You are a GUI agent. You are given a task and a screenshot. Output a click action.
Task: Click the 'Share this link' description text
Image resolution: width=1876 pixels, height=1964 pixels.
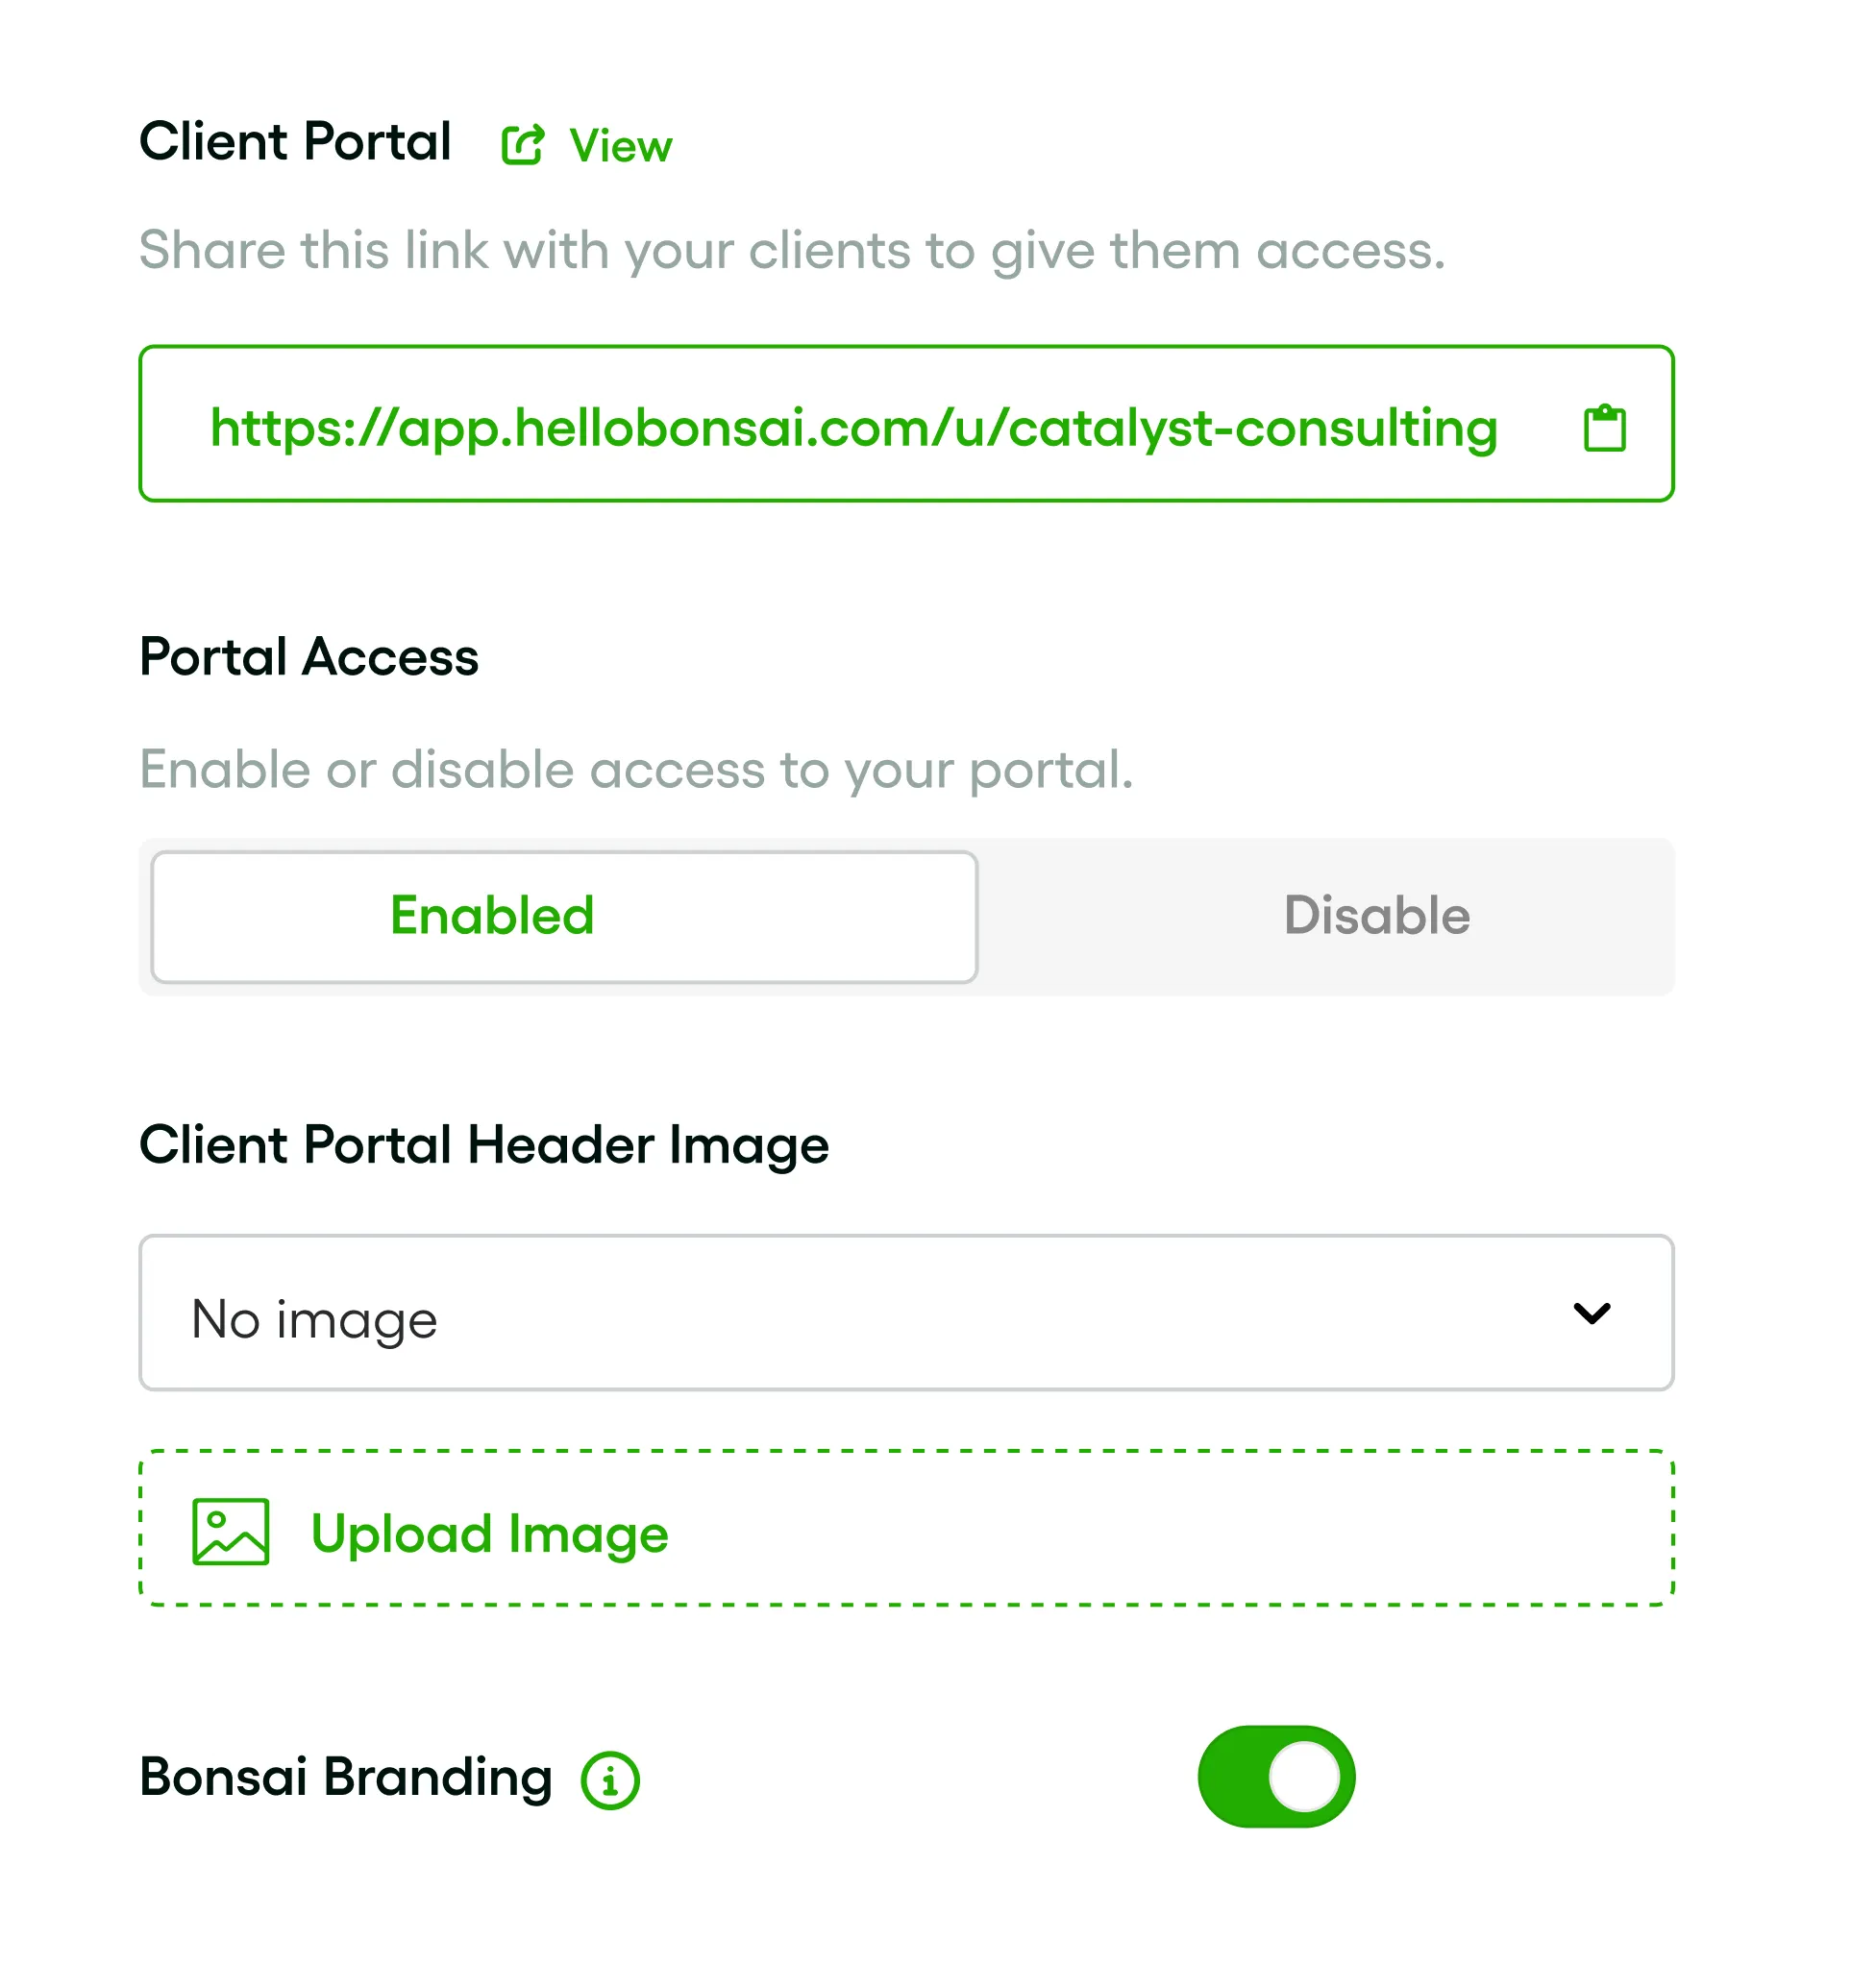pos(792,249)
